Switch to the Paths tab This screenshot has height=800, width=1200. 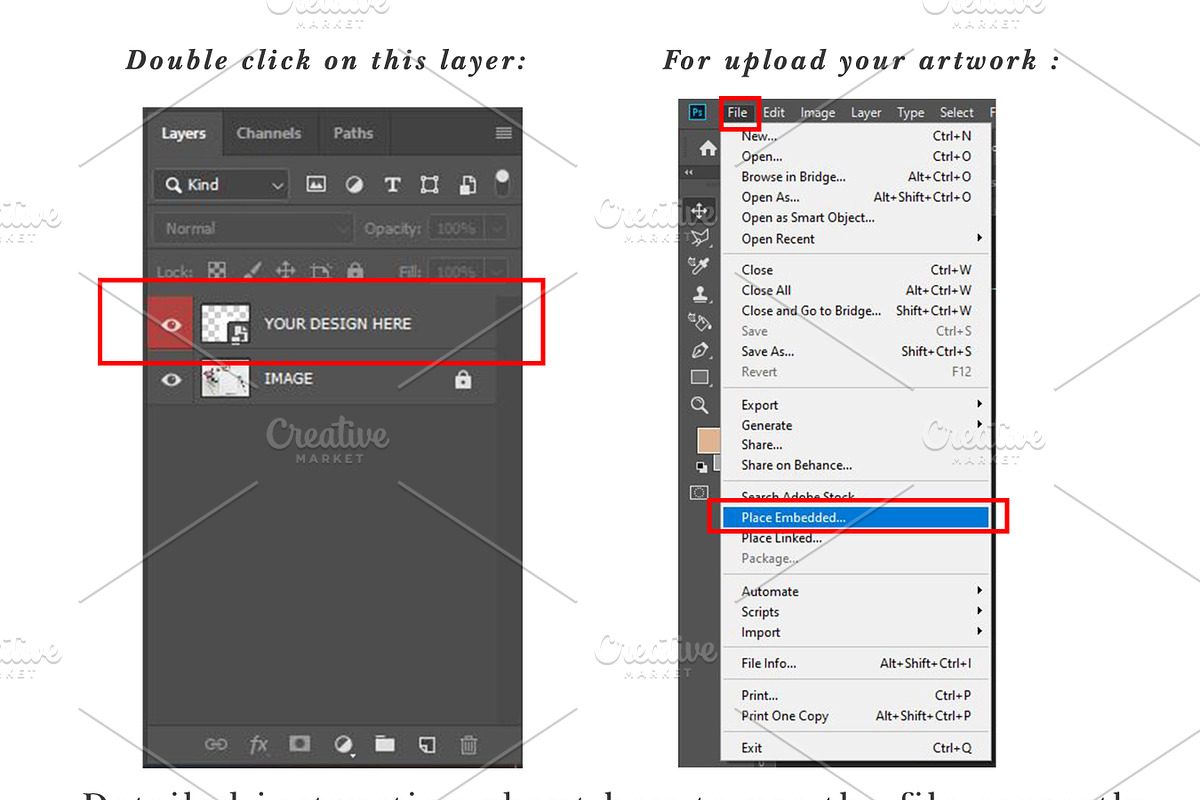[353, 133]
